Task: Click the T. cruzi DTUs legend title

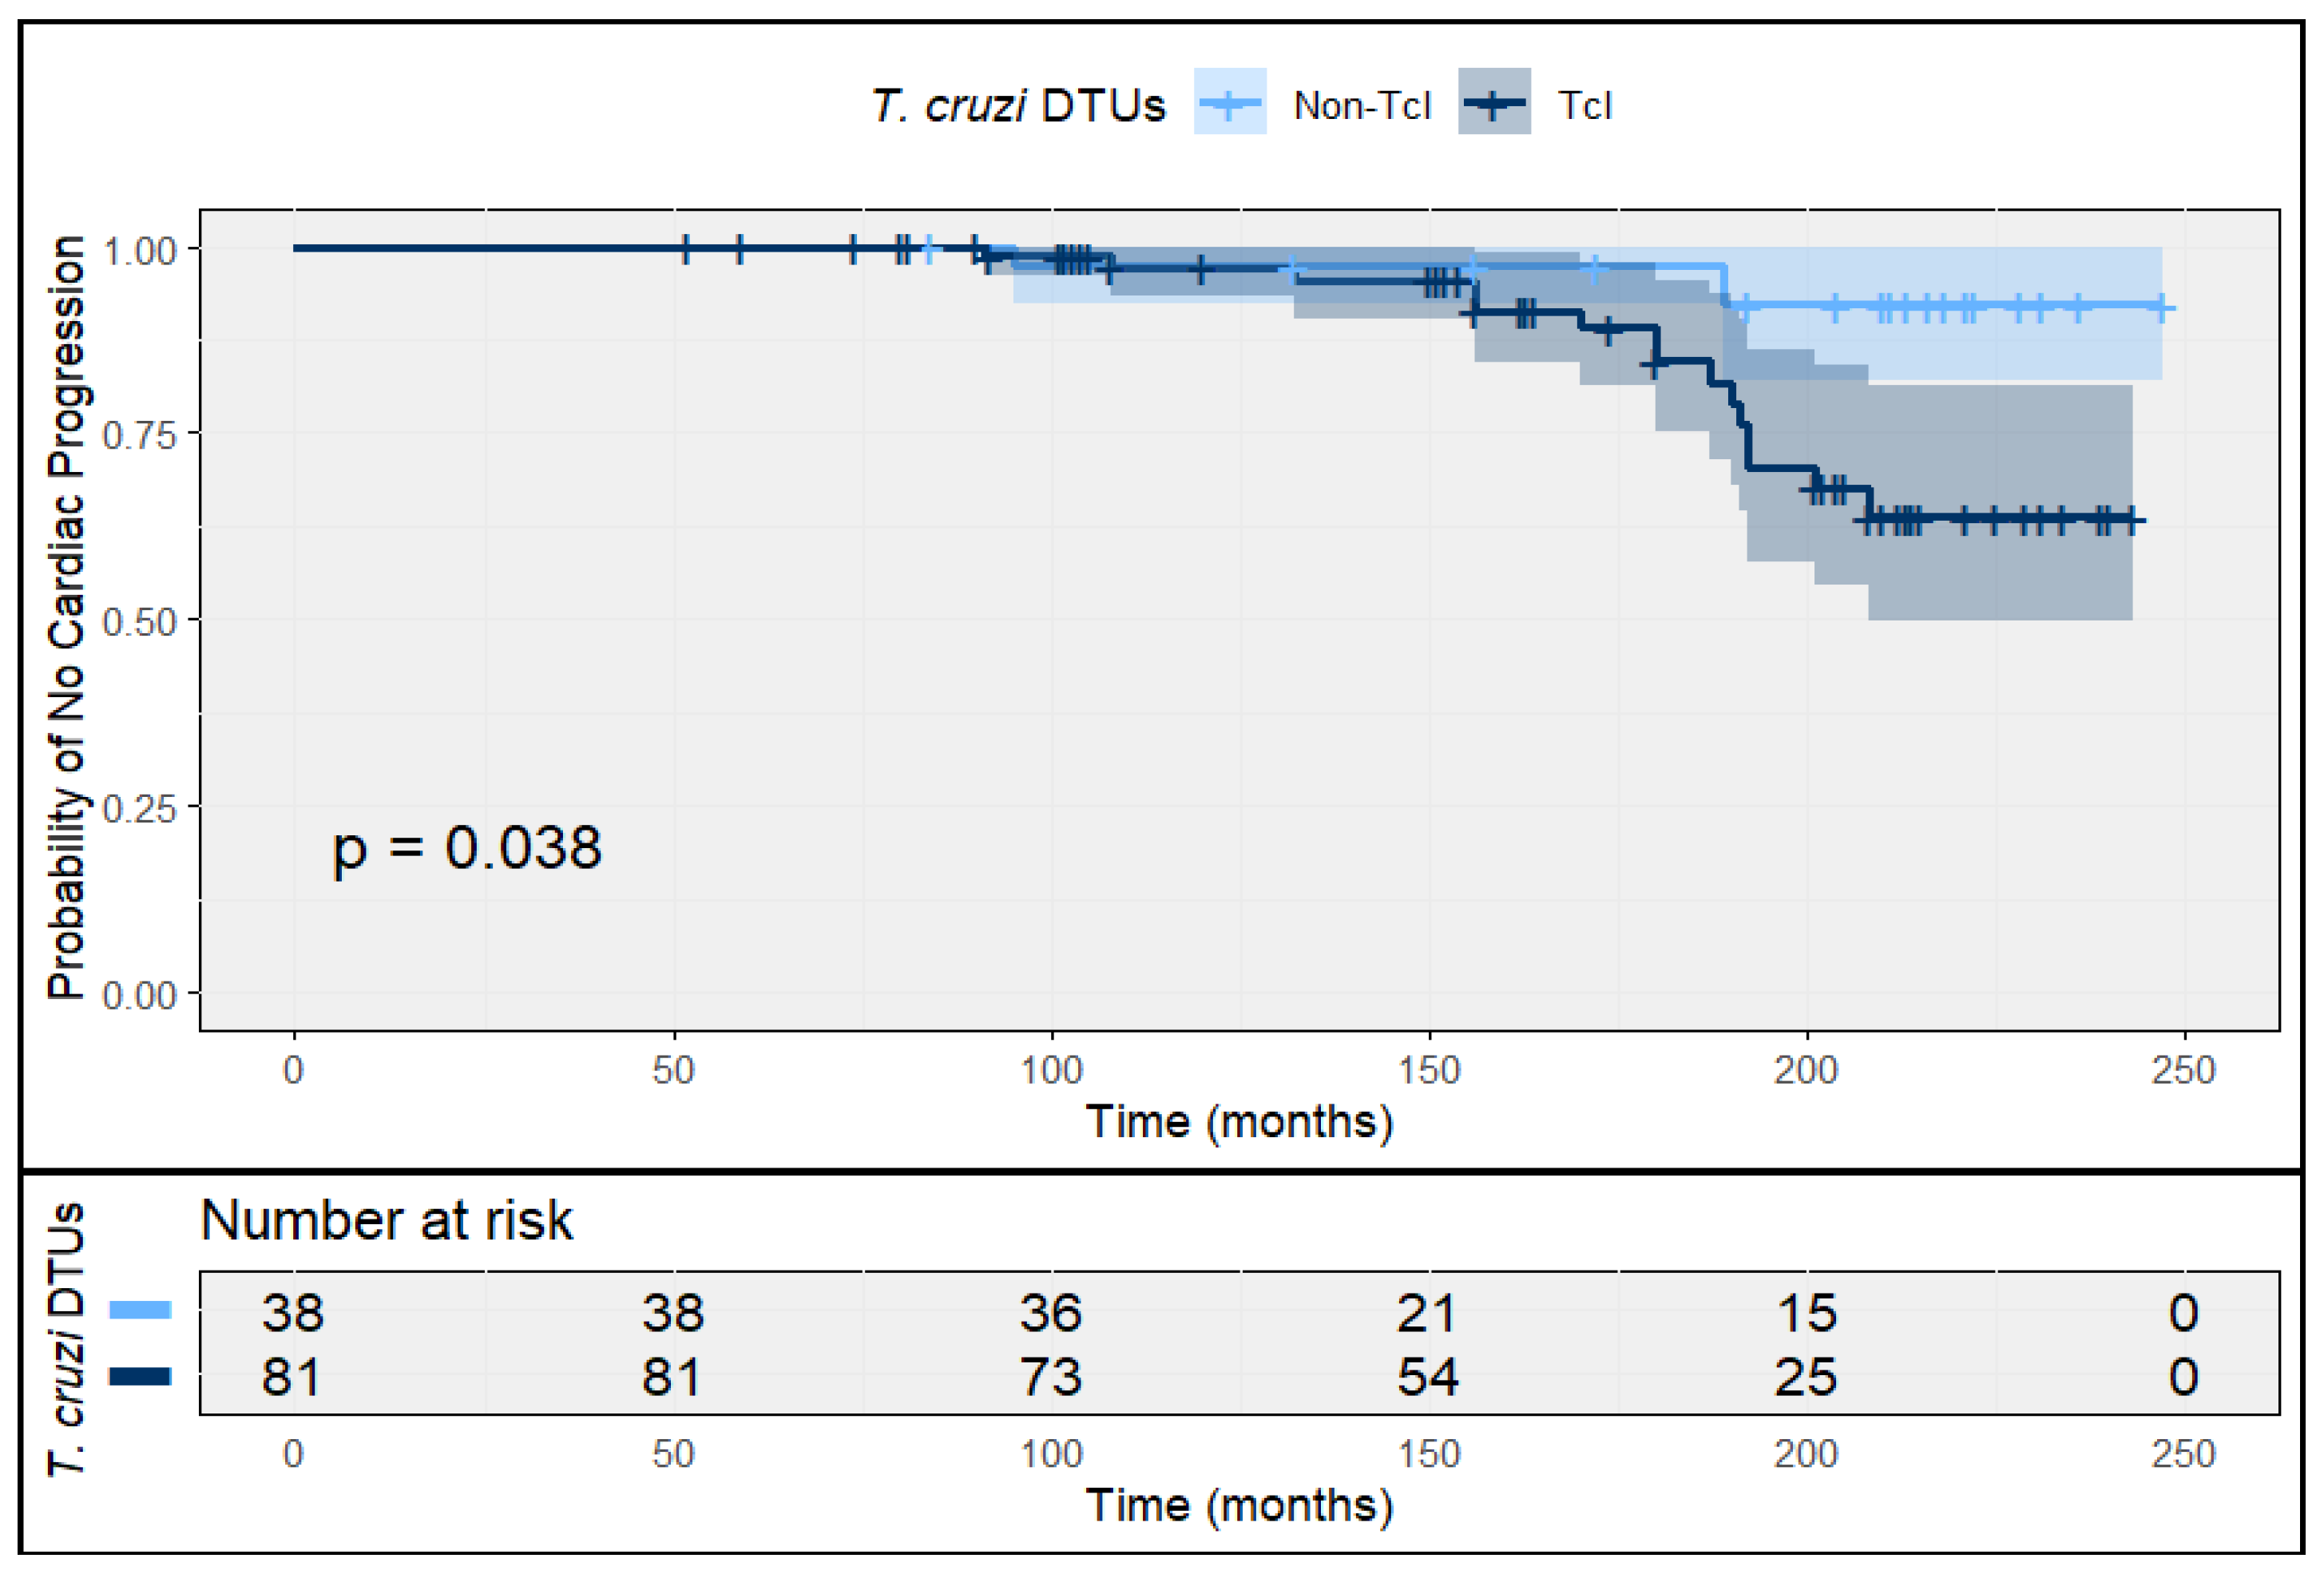Action: (1017, 105)
